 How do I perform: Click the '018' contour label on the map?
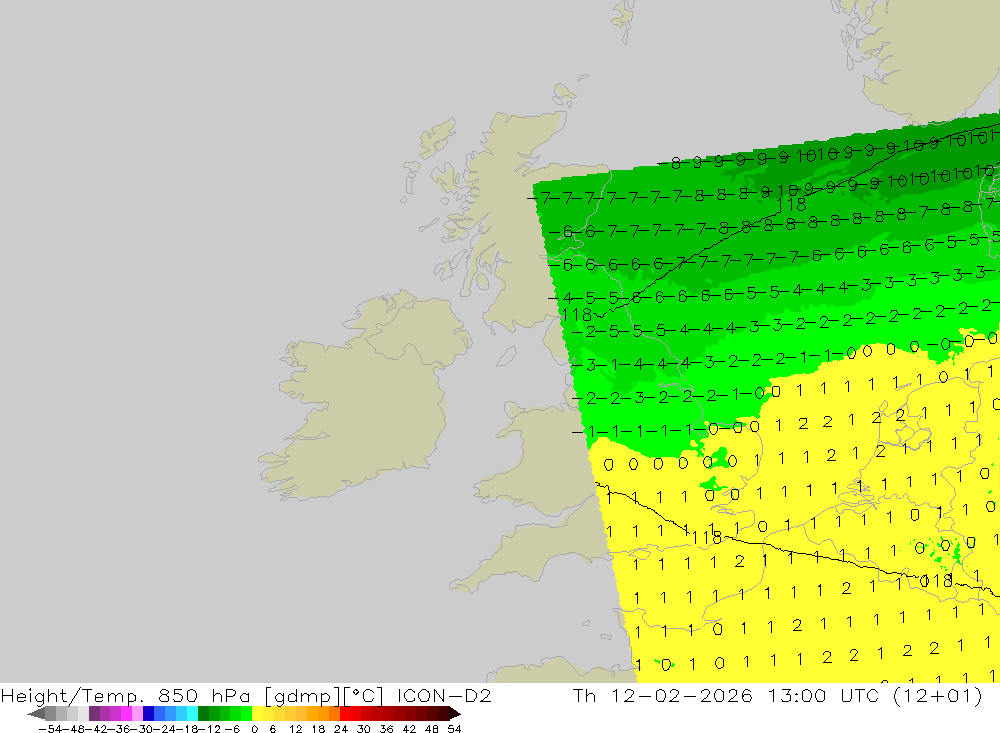click(936, 581)
